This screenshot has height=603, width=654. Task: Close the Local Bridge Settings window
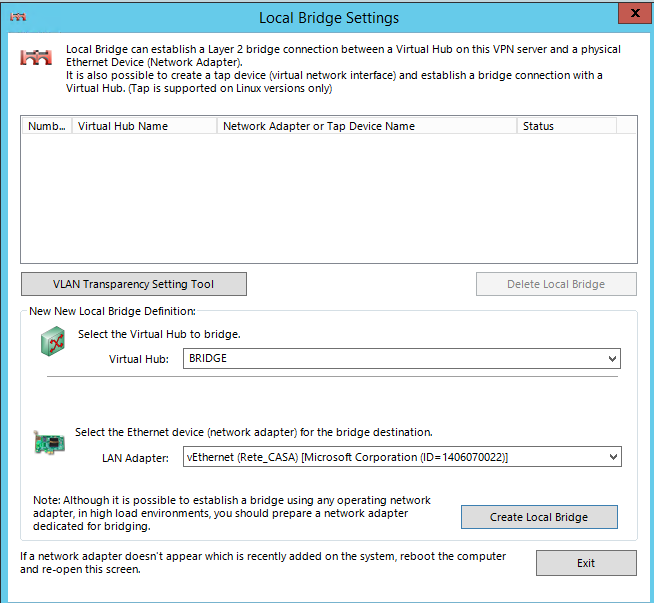[635, 13]
